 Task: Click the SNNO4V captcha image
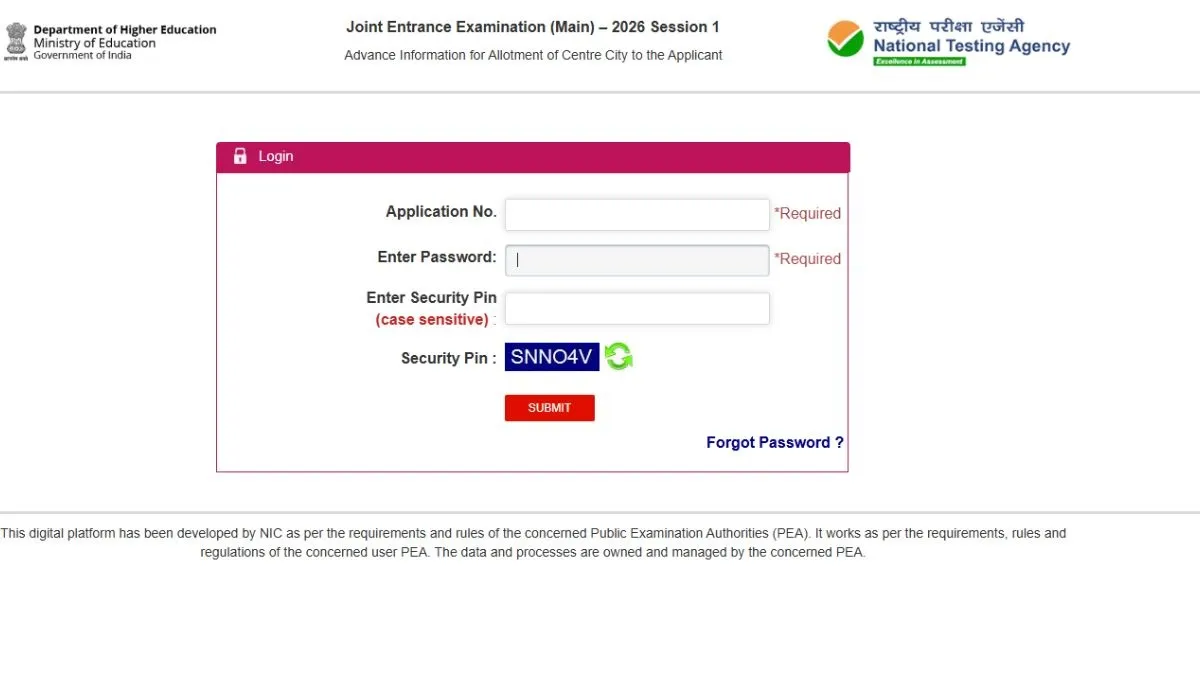click(x=551, y=357)
